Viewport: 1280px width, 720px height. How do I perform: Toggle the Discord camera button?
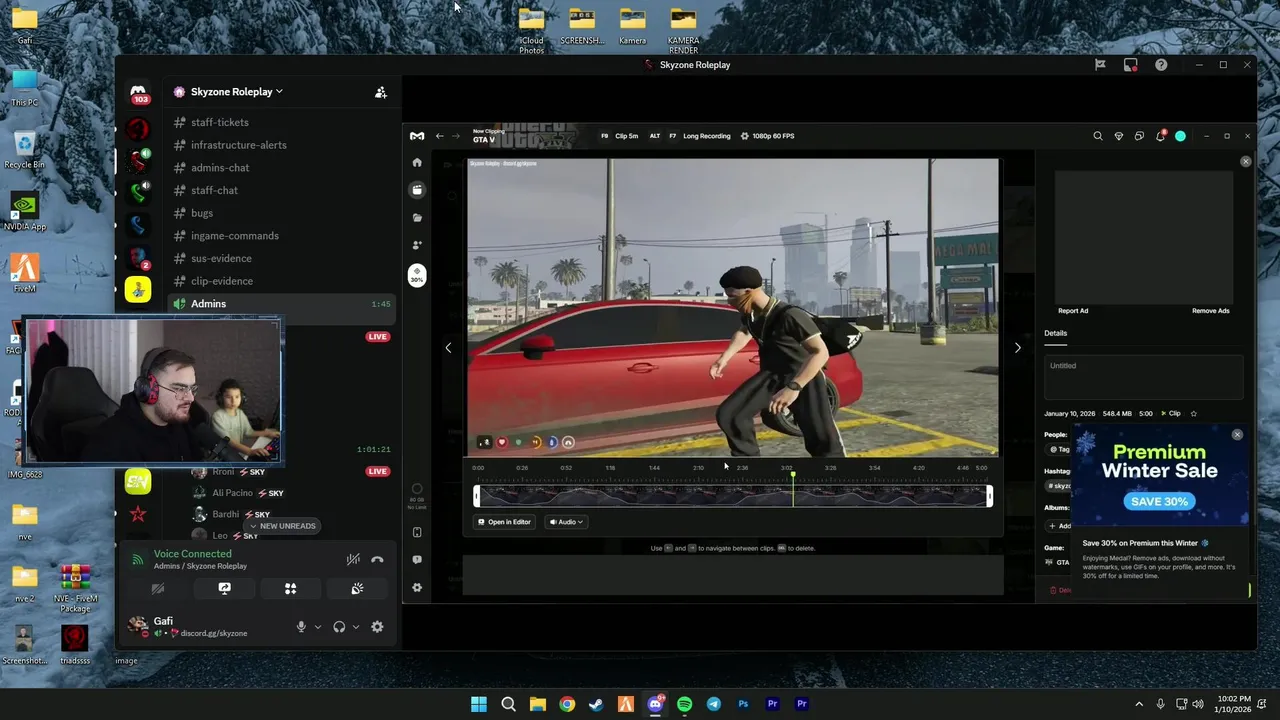coord(158,589)
